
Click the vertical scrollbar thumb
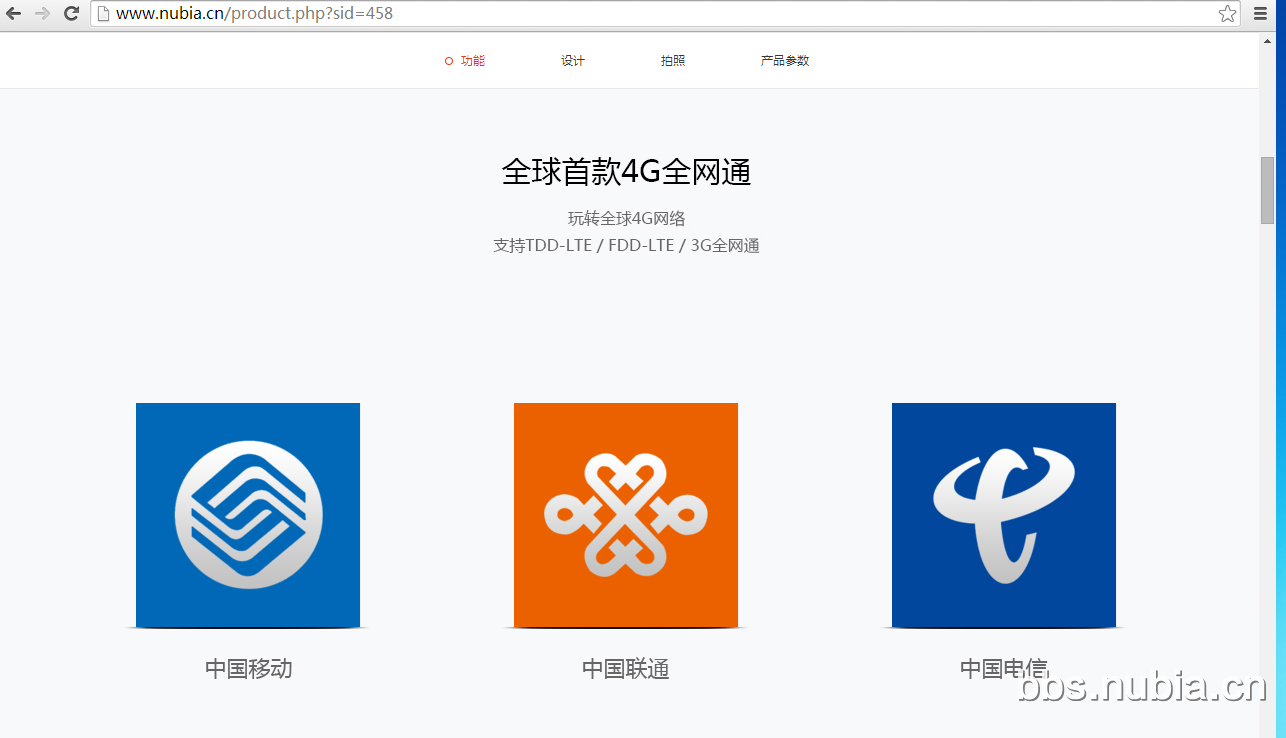pos(1267,190)
